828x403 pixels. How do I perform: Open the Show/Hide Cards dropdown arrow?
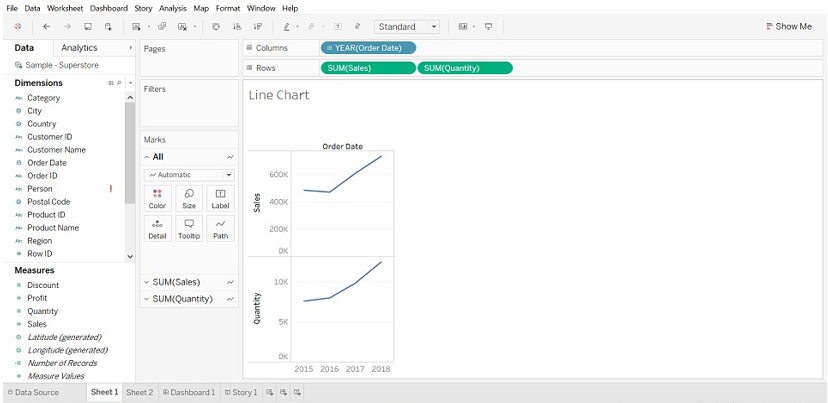(x=474, y=26)
